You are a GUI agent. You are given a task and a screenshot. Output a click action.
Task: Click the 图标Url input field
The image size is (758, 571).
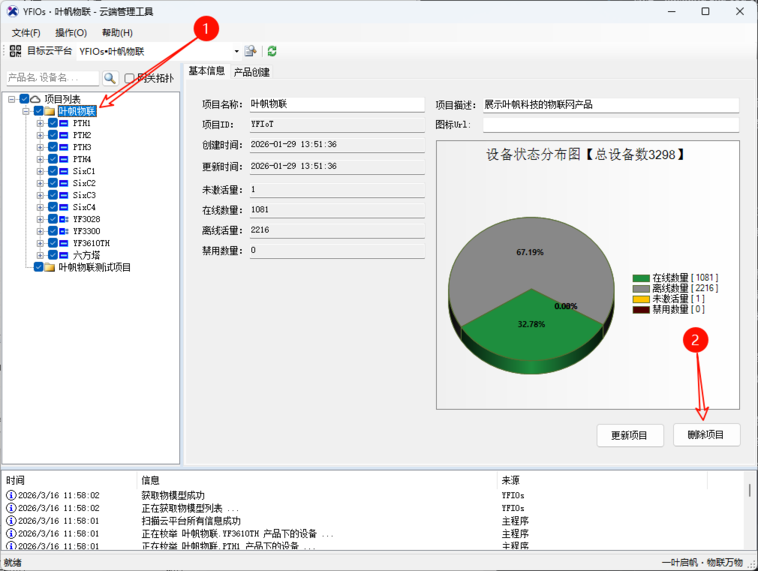pyautogui.click(x=611, y=125)
